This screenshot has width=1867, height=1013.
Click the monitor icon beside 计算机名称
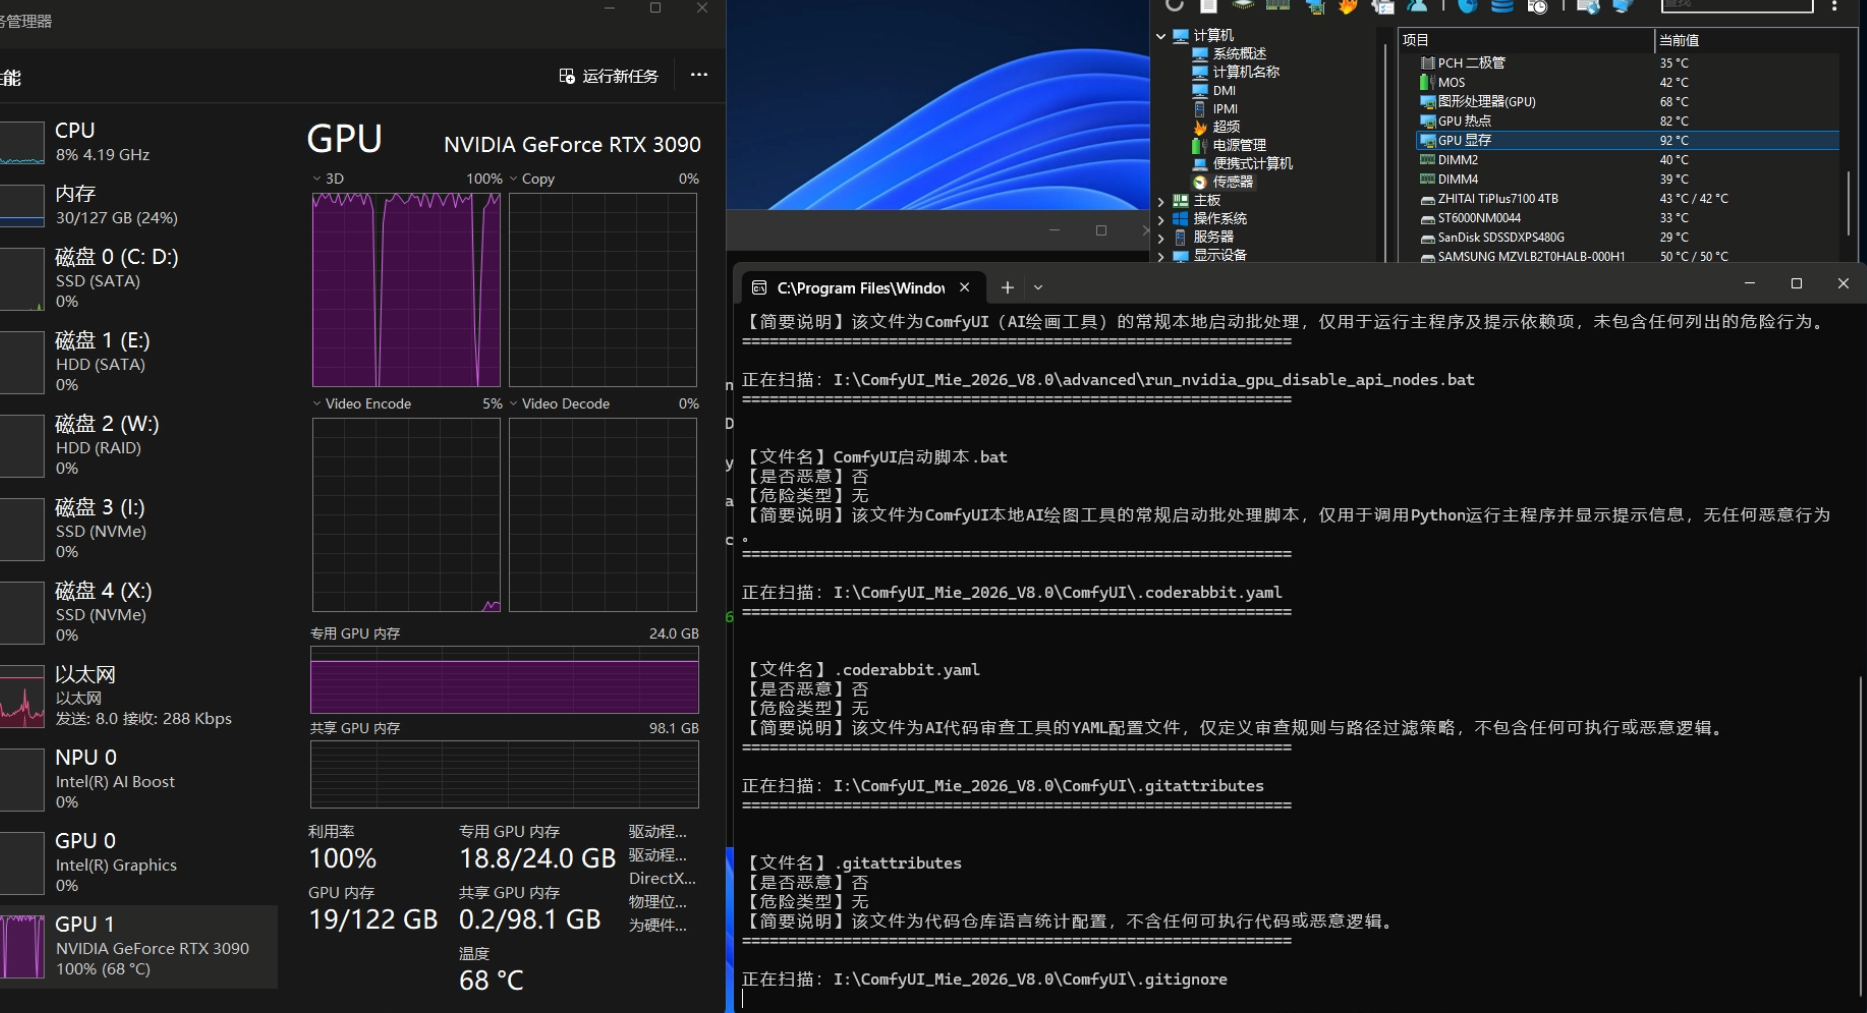point(1200,72)
